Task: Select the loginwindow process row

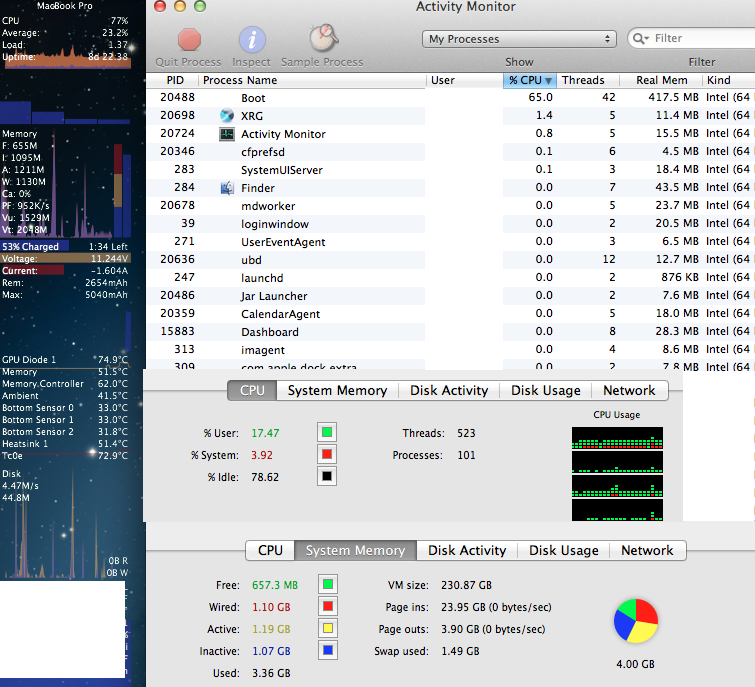Action: click(450, 224)
